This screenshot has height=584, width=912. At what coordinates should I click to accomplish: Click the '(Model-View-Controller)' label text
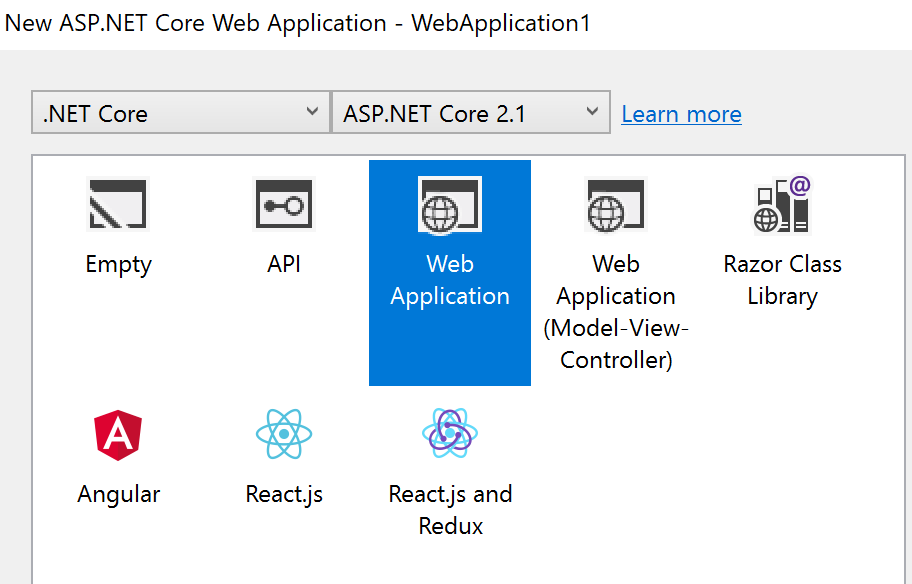coord(616,344)
